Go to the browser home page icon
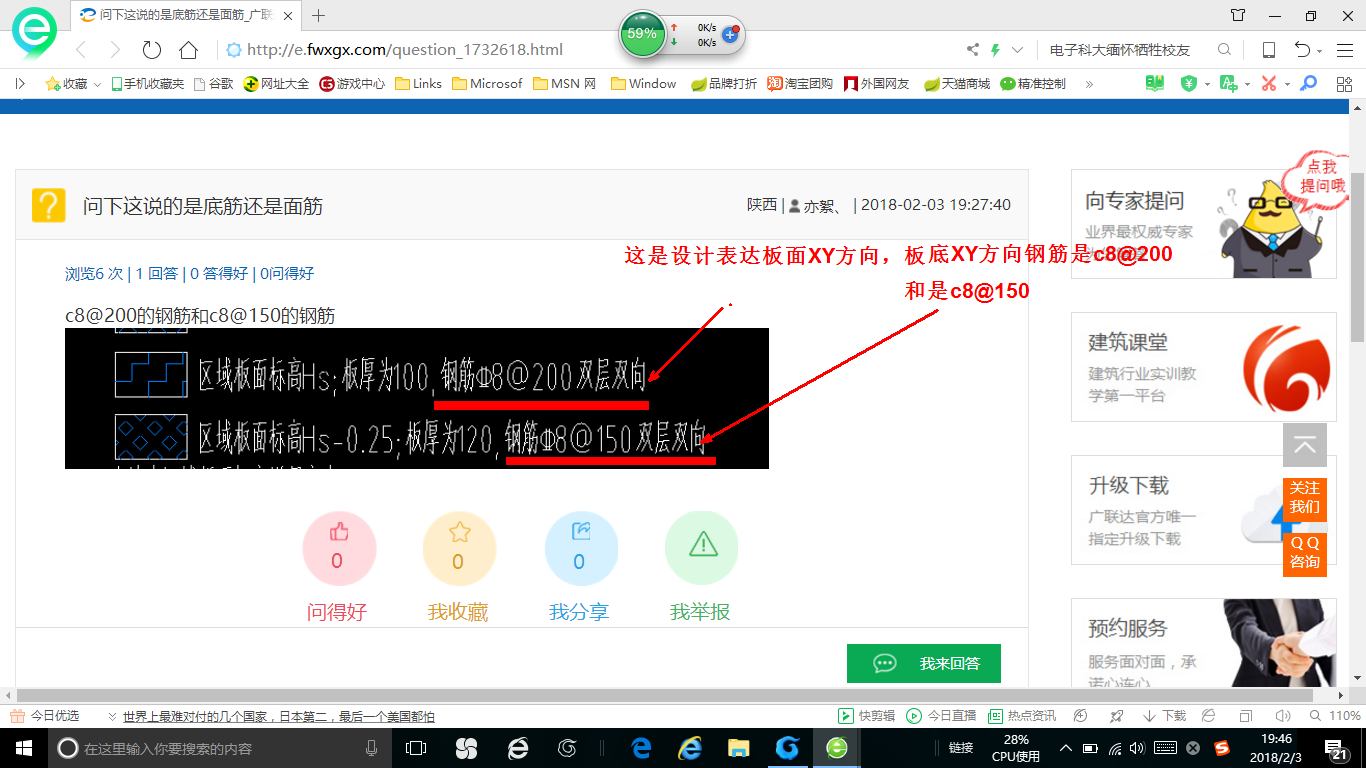 (188, 50)
